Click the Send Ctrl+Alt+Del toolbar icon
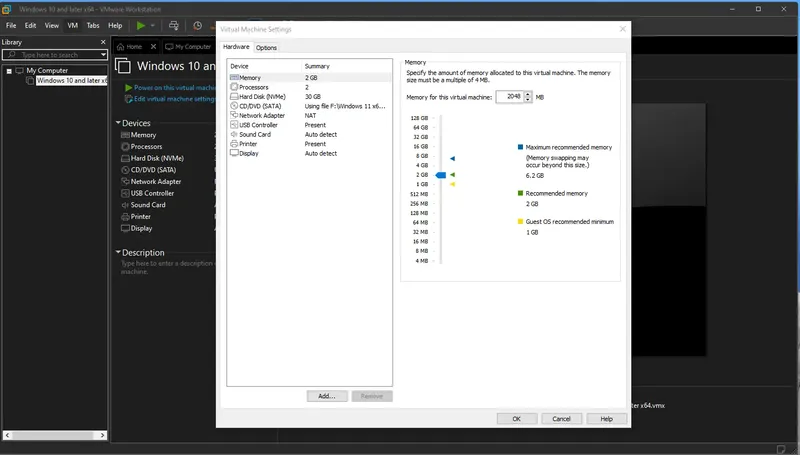The width and height of the screenshot is (800, 455). pyautogui.click(x=174, y=26)
